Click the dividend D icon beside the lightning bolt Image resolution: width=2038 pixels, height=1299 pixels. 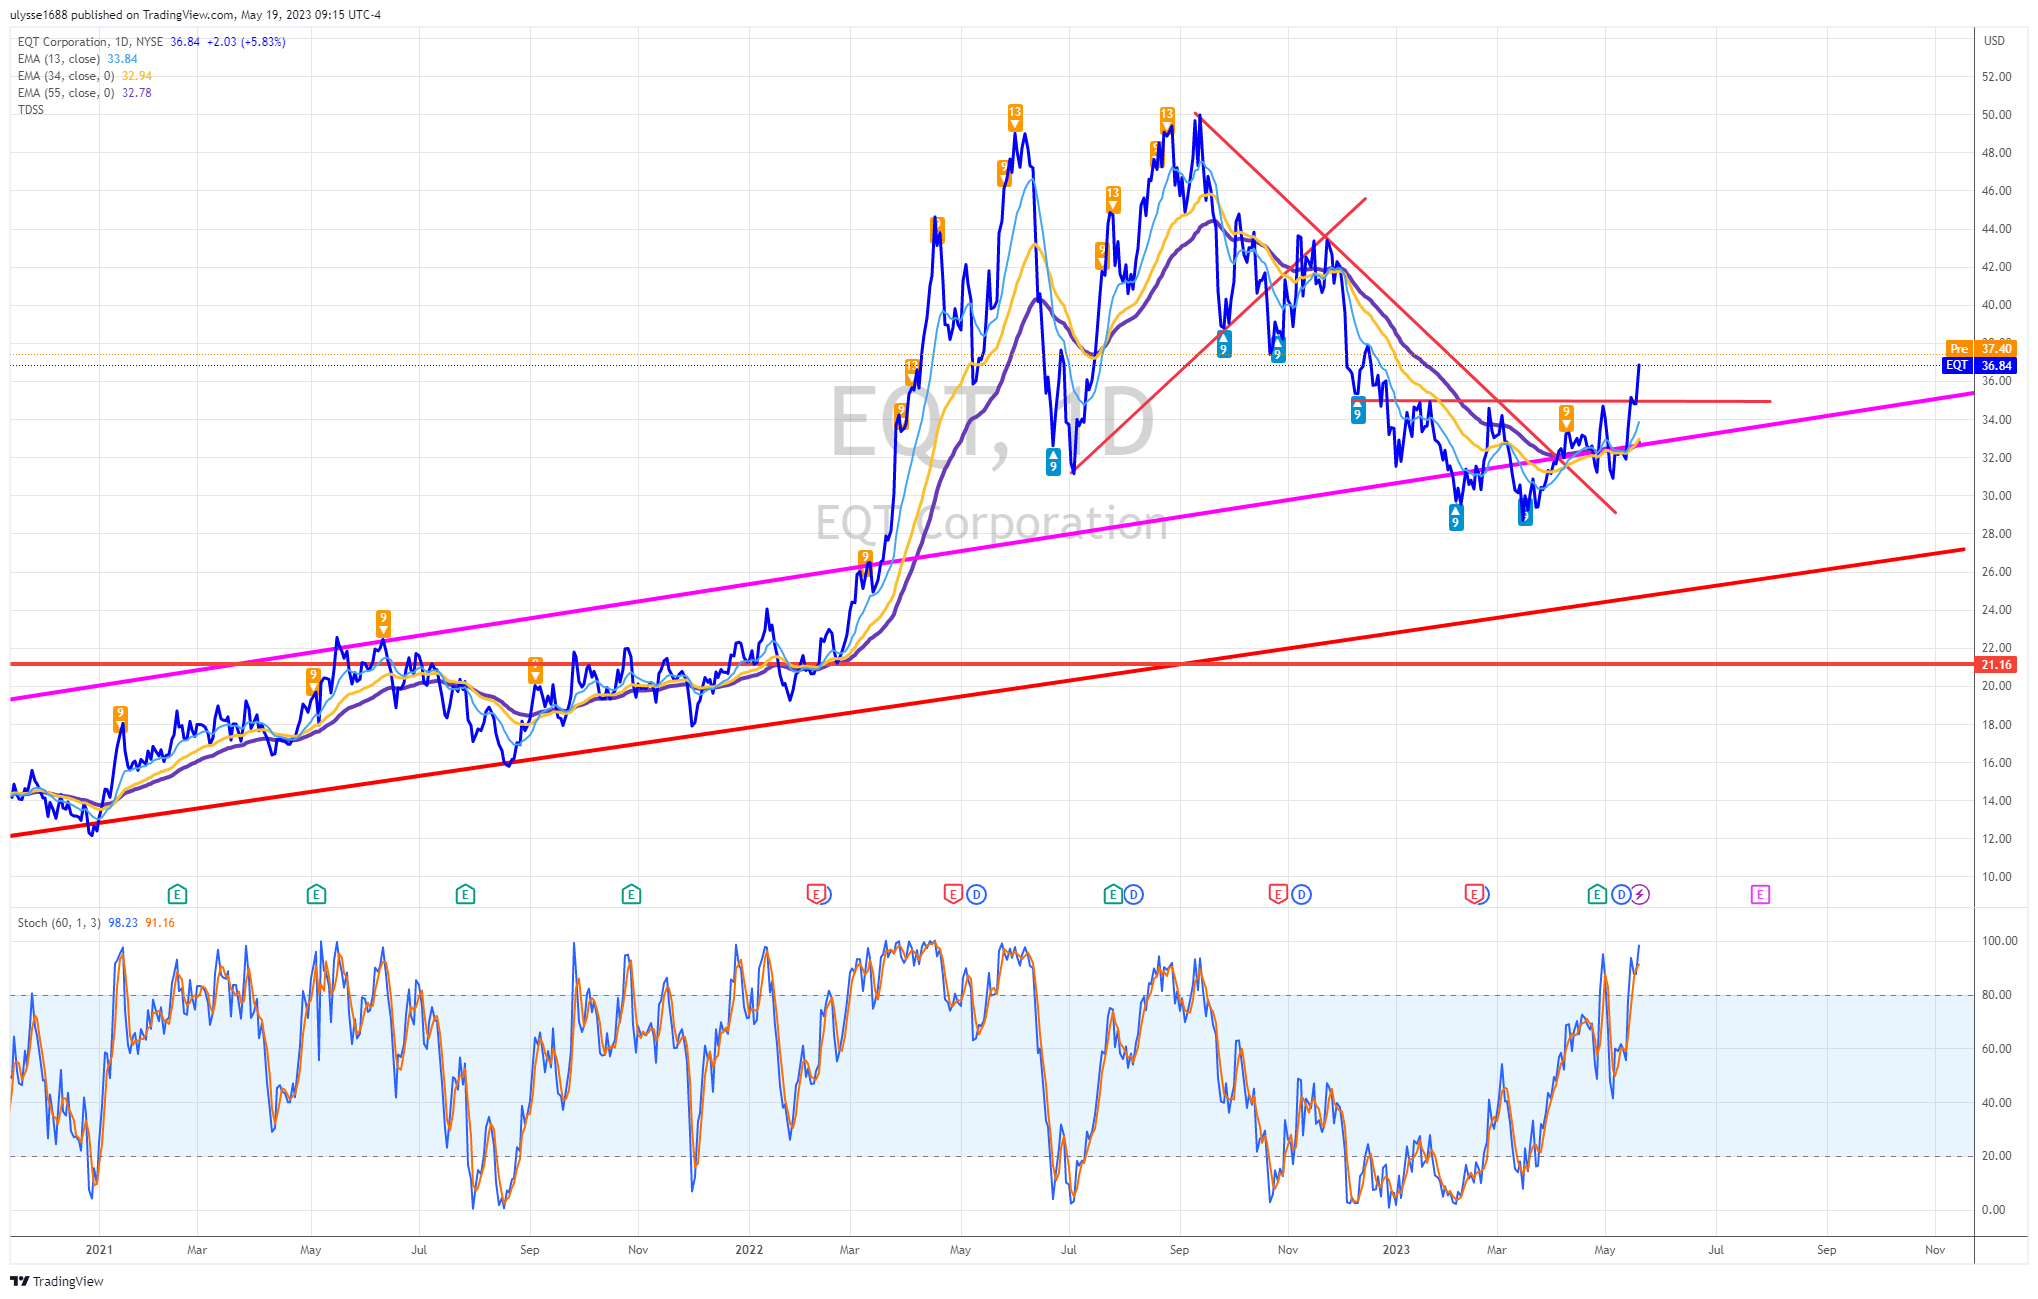pyautogui.click(x=1622, y=895)
